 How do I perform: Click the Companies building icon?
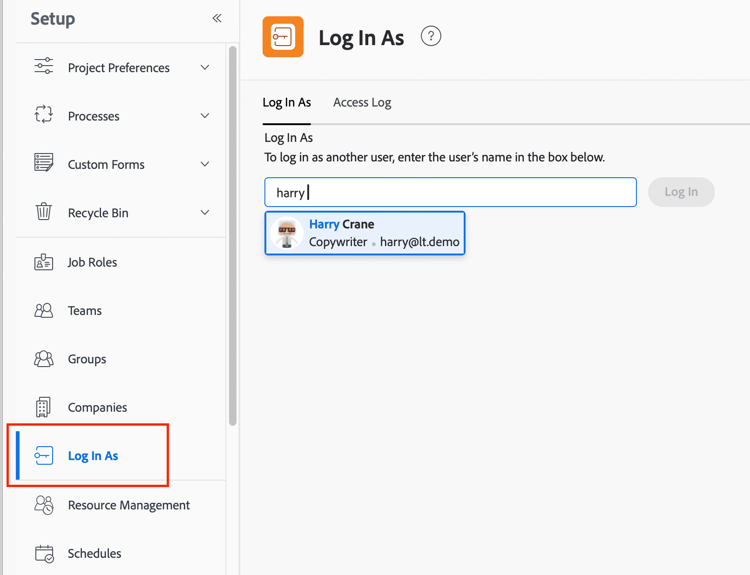pyautogui.click(x=44, y=407)
